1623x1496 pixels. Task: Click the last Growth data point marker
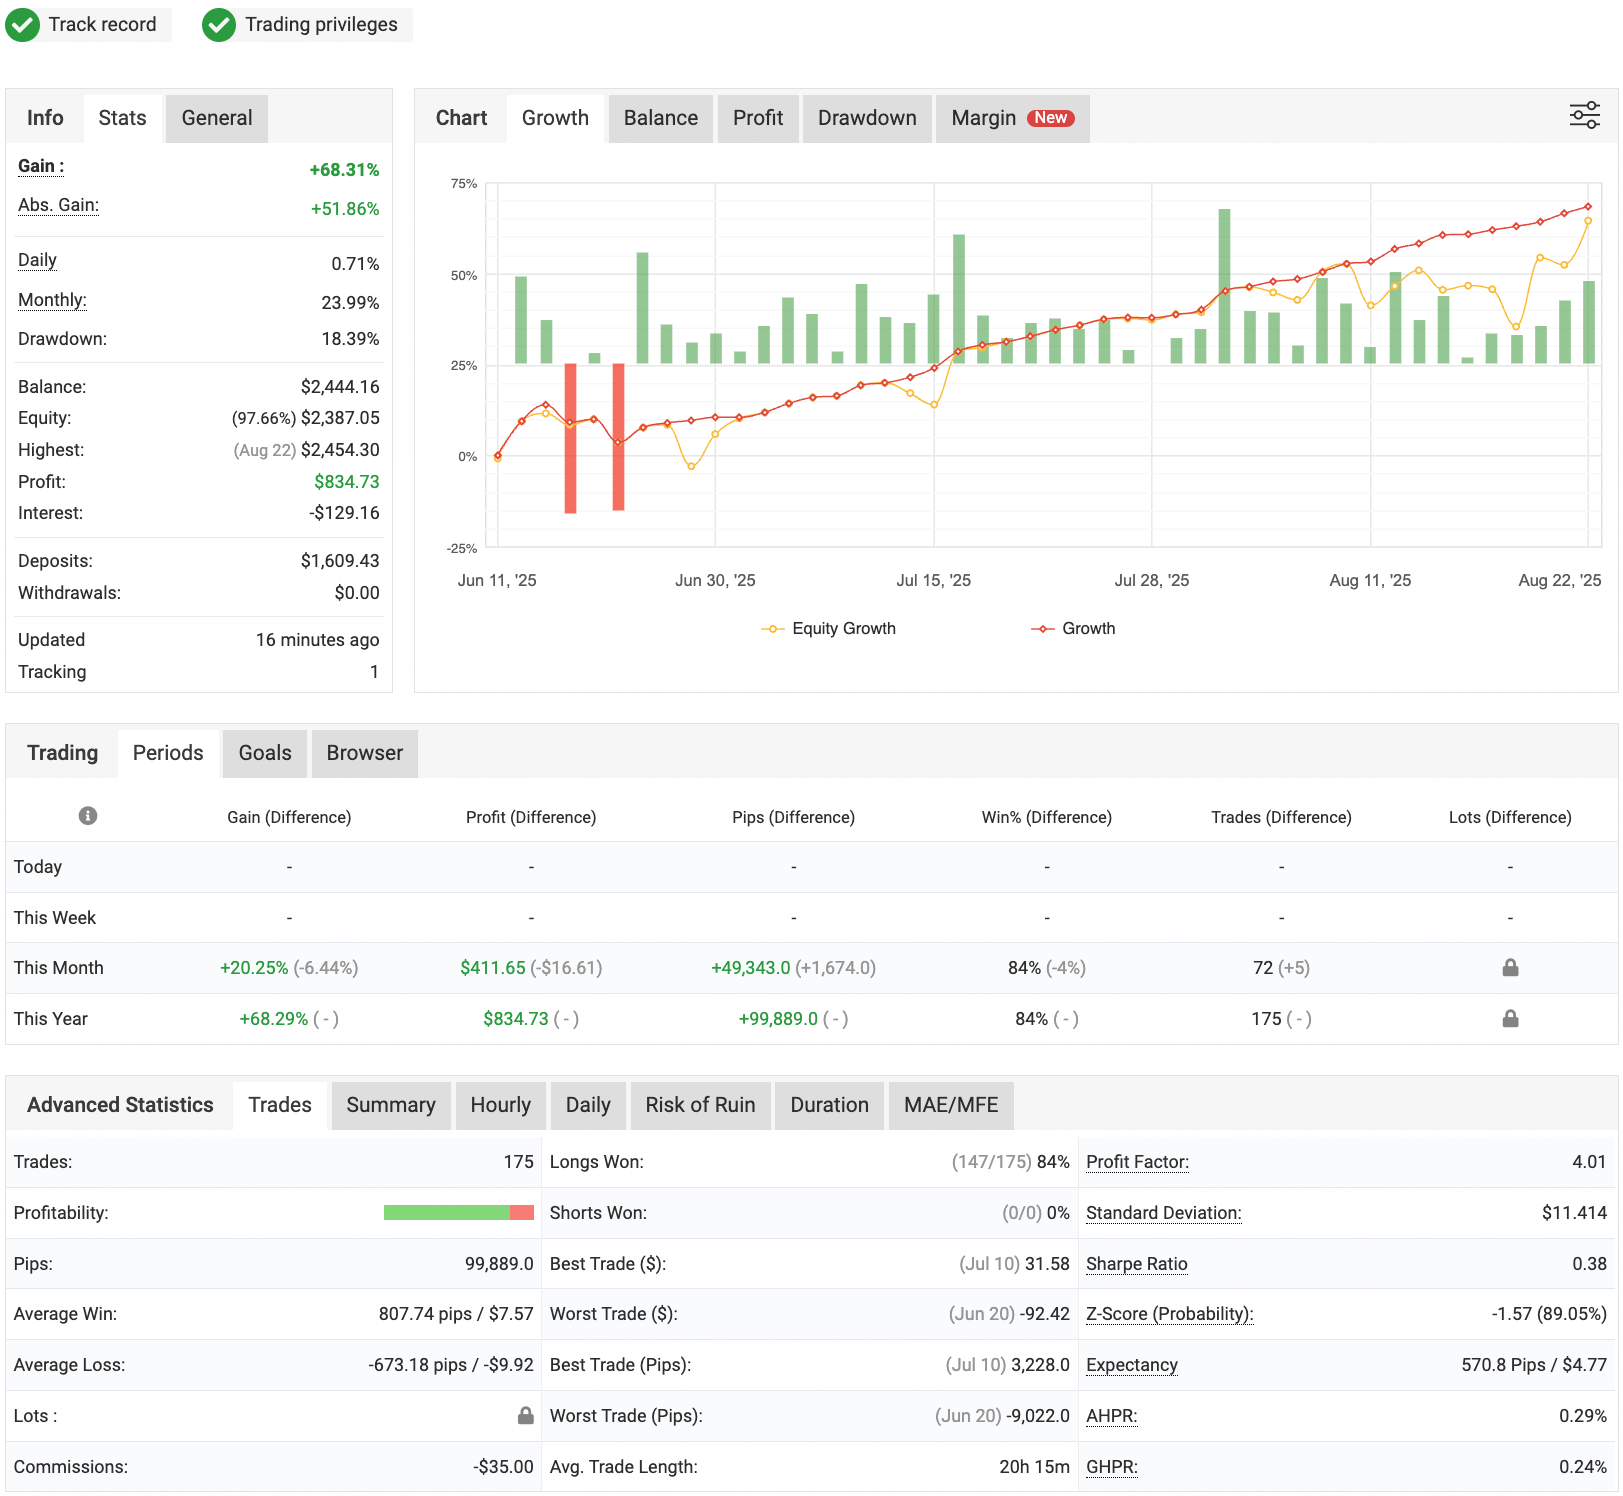(1588, 207)
